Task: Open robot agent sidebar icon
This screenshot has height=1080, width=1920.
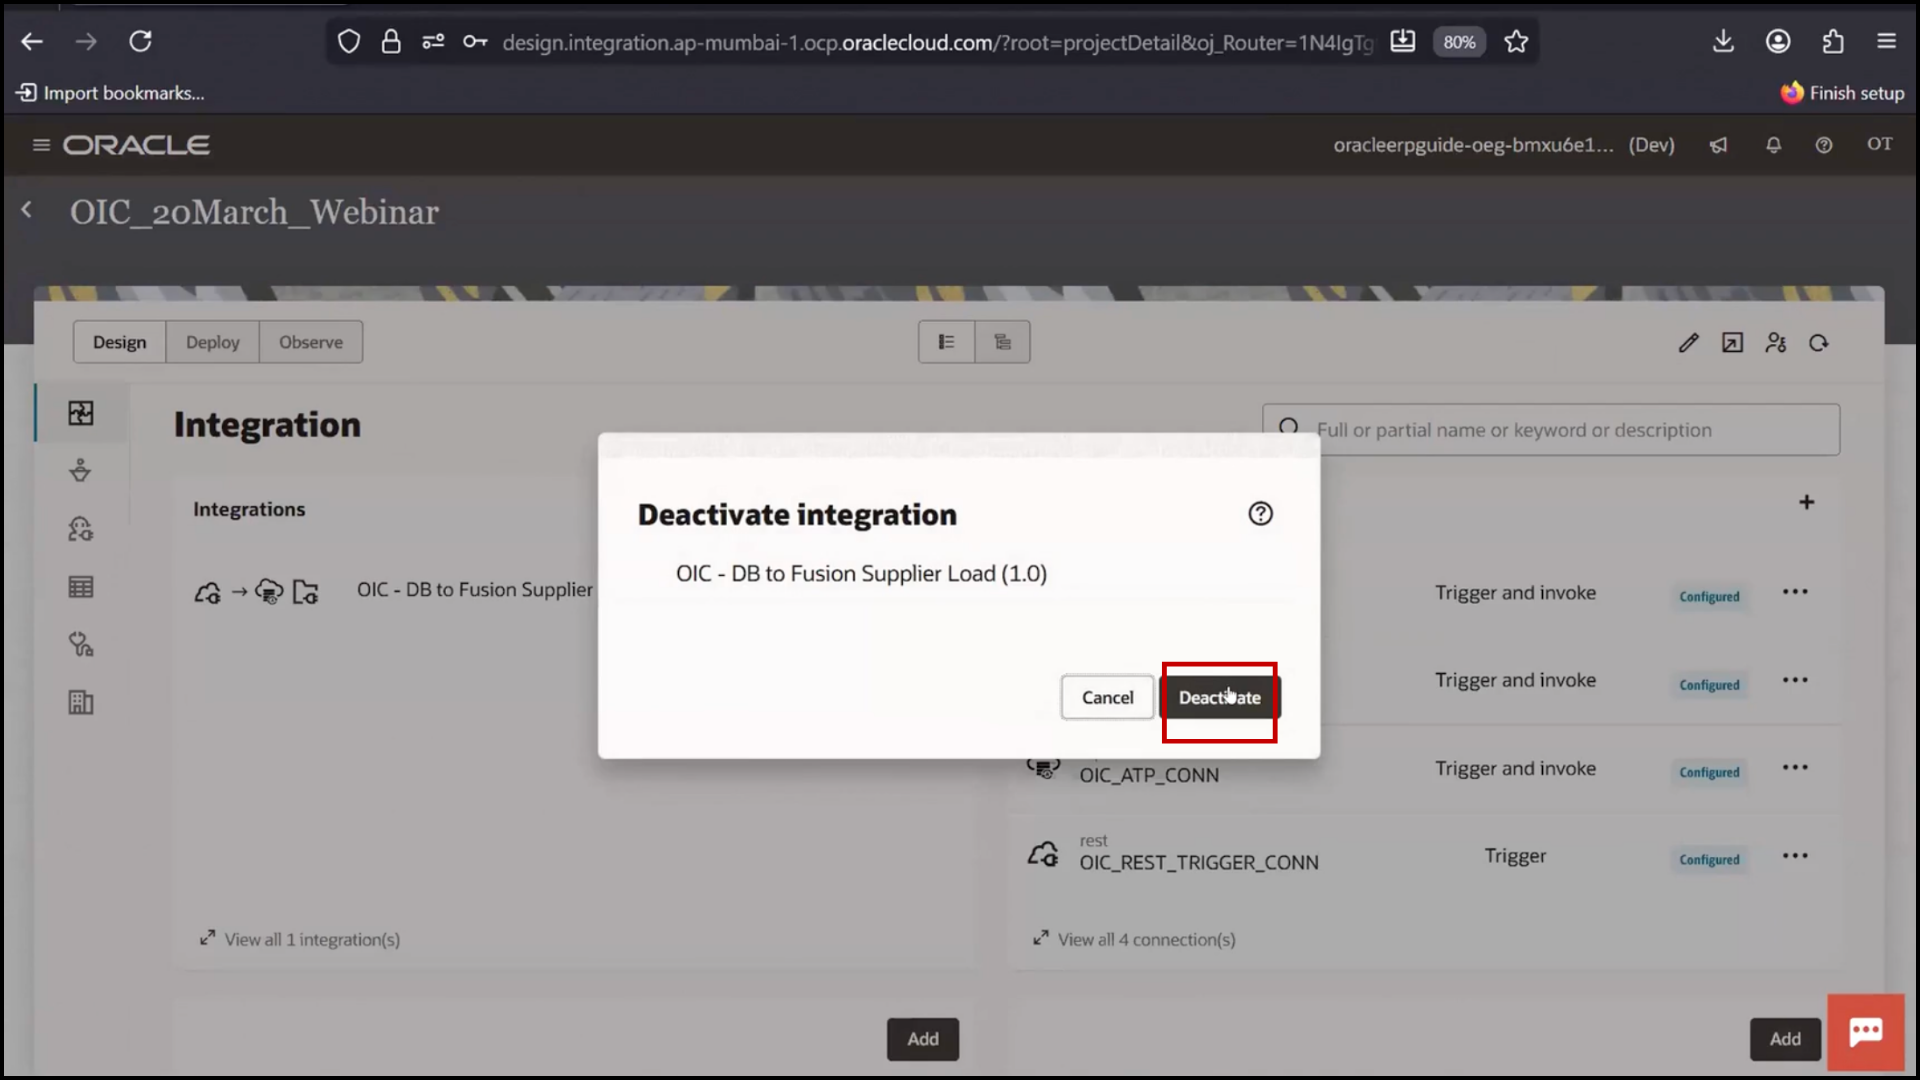Action: click(81, 528)
